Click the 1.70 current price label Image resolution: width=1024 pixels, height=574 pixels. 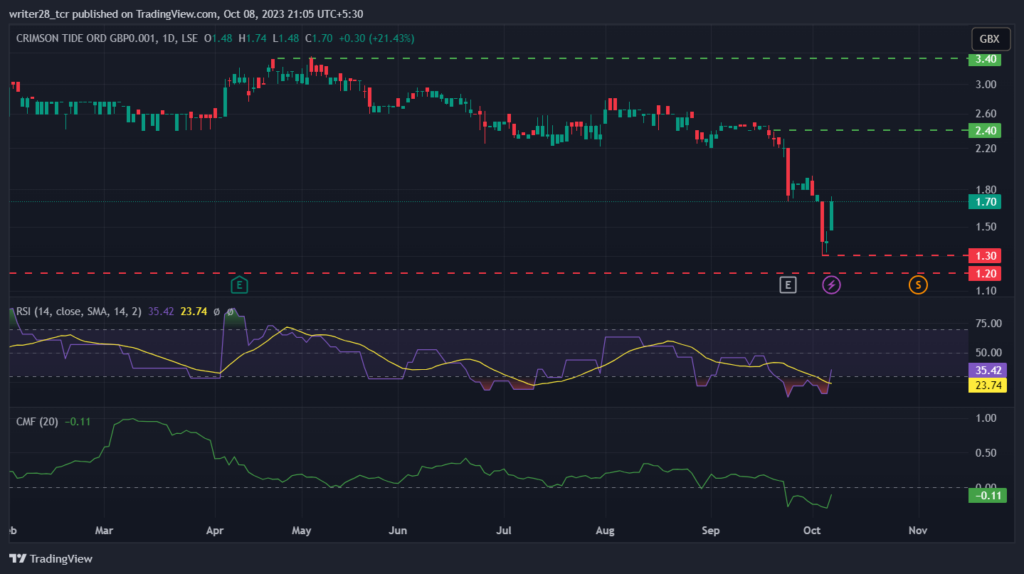(984, 202)
